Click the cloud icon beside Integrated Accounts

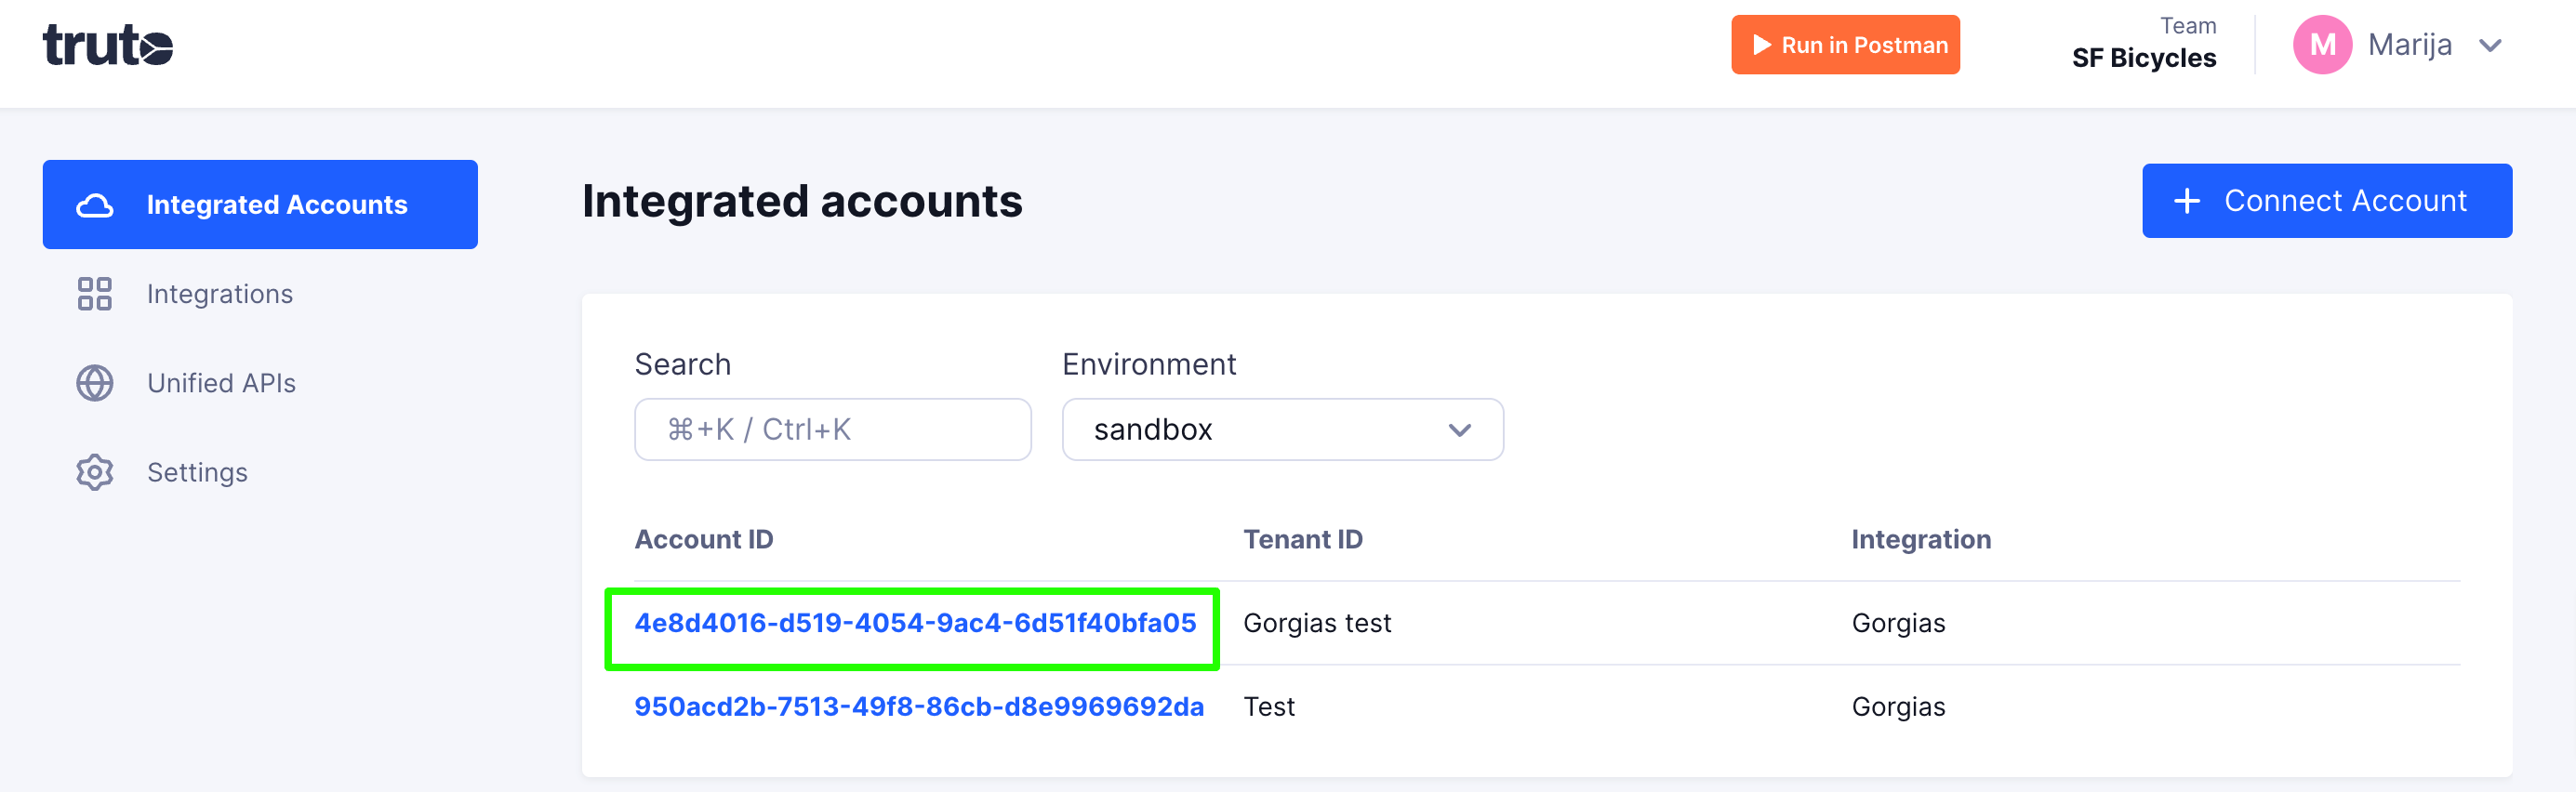coord(95,205)
